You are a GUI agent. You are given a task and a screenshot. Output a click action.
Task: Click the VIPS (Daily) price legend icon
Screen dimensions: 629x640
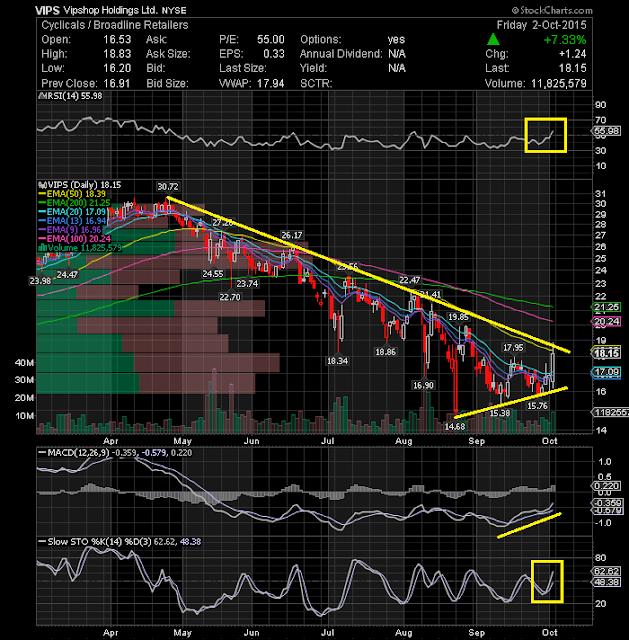pyautogui.click(x=40, y=185)
